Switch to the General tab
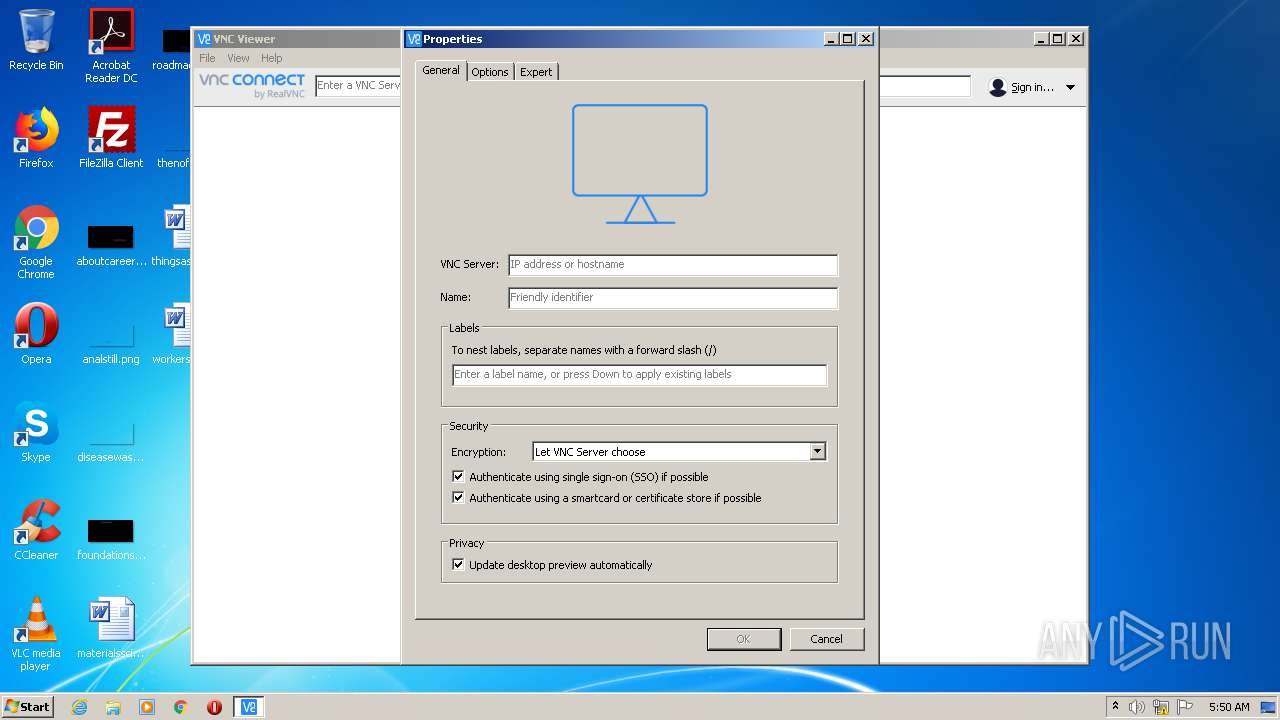The height and width of the screenshot is (720, 1280). pos(441,70)
